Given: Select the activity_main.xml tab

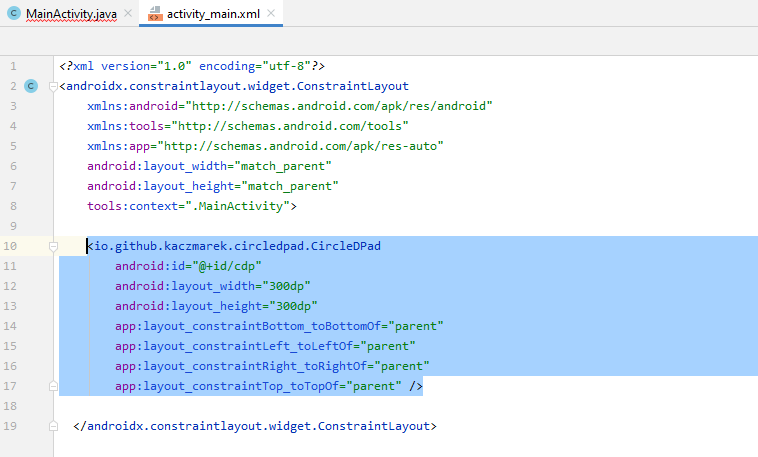Looking at the screenshot, I should pos(213,14).
